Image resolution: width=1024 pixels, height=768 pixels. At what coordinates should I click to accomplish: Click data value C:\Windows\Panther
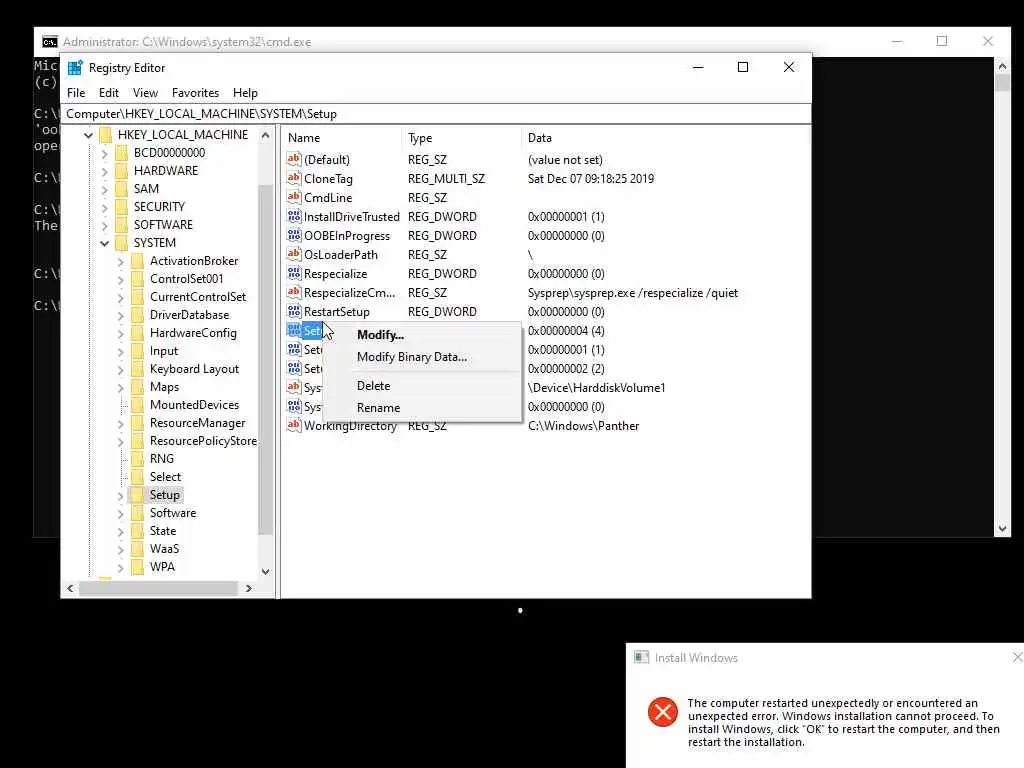pos(583,426)
